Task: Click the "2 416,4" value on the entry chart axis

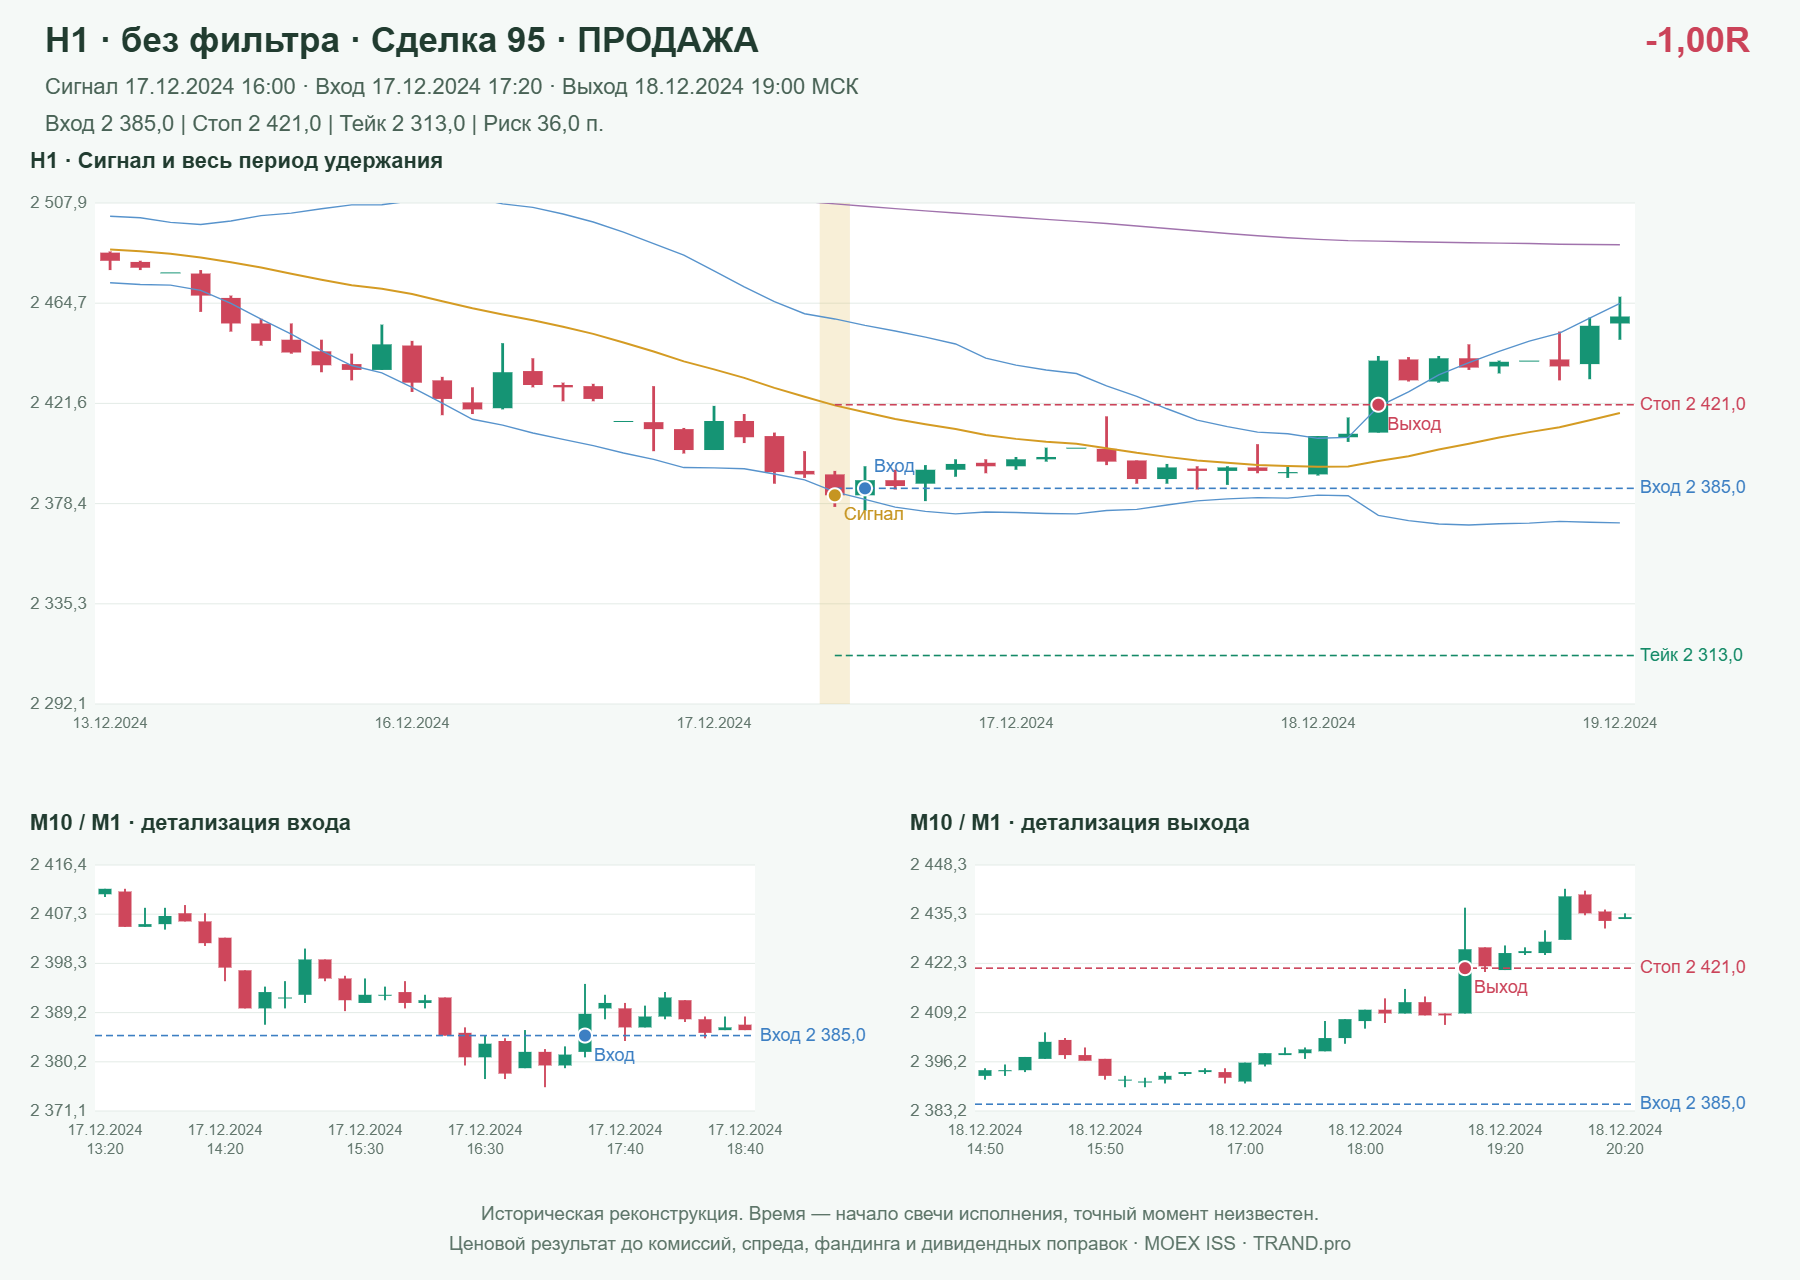Action: [x=58, y=865]
